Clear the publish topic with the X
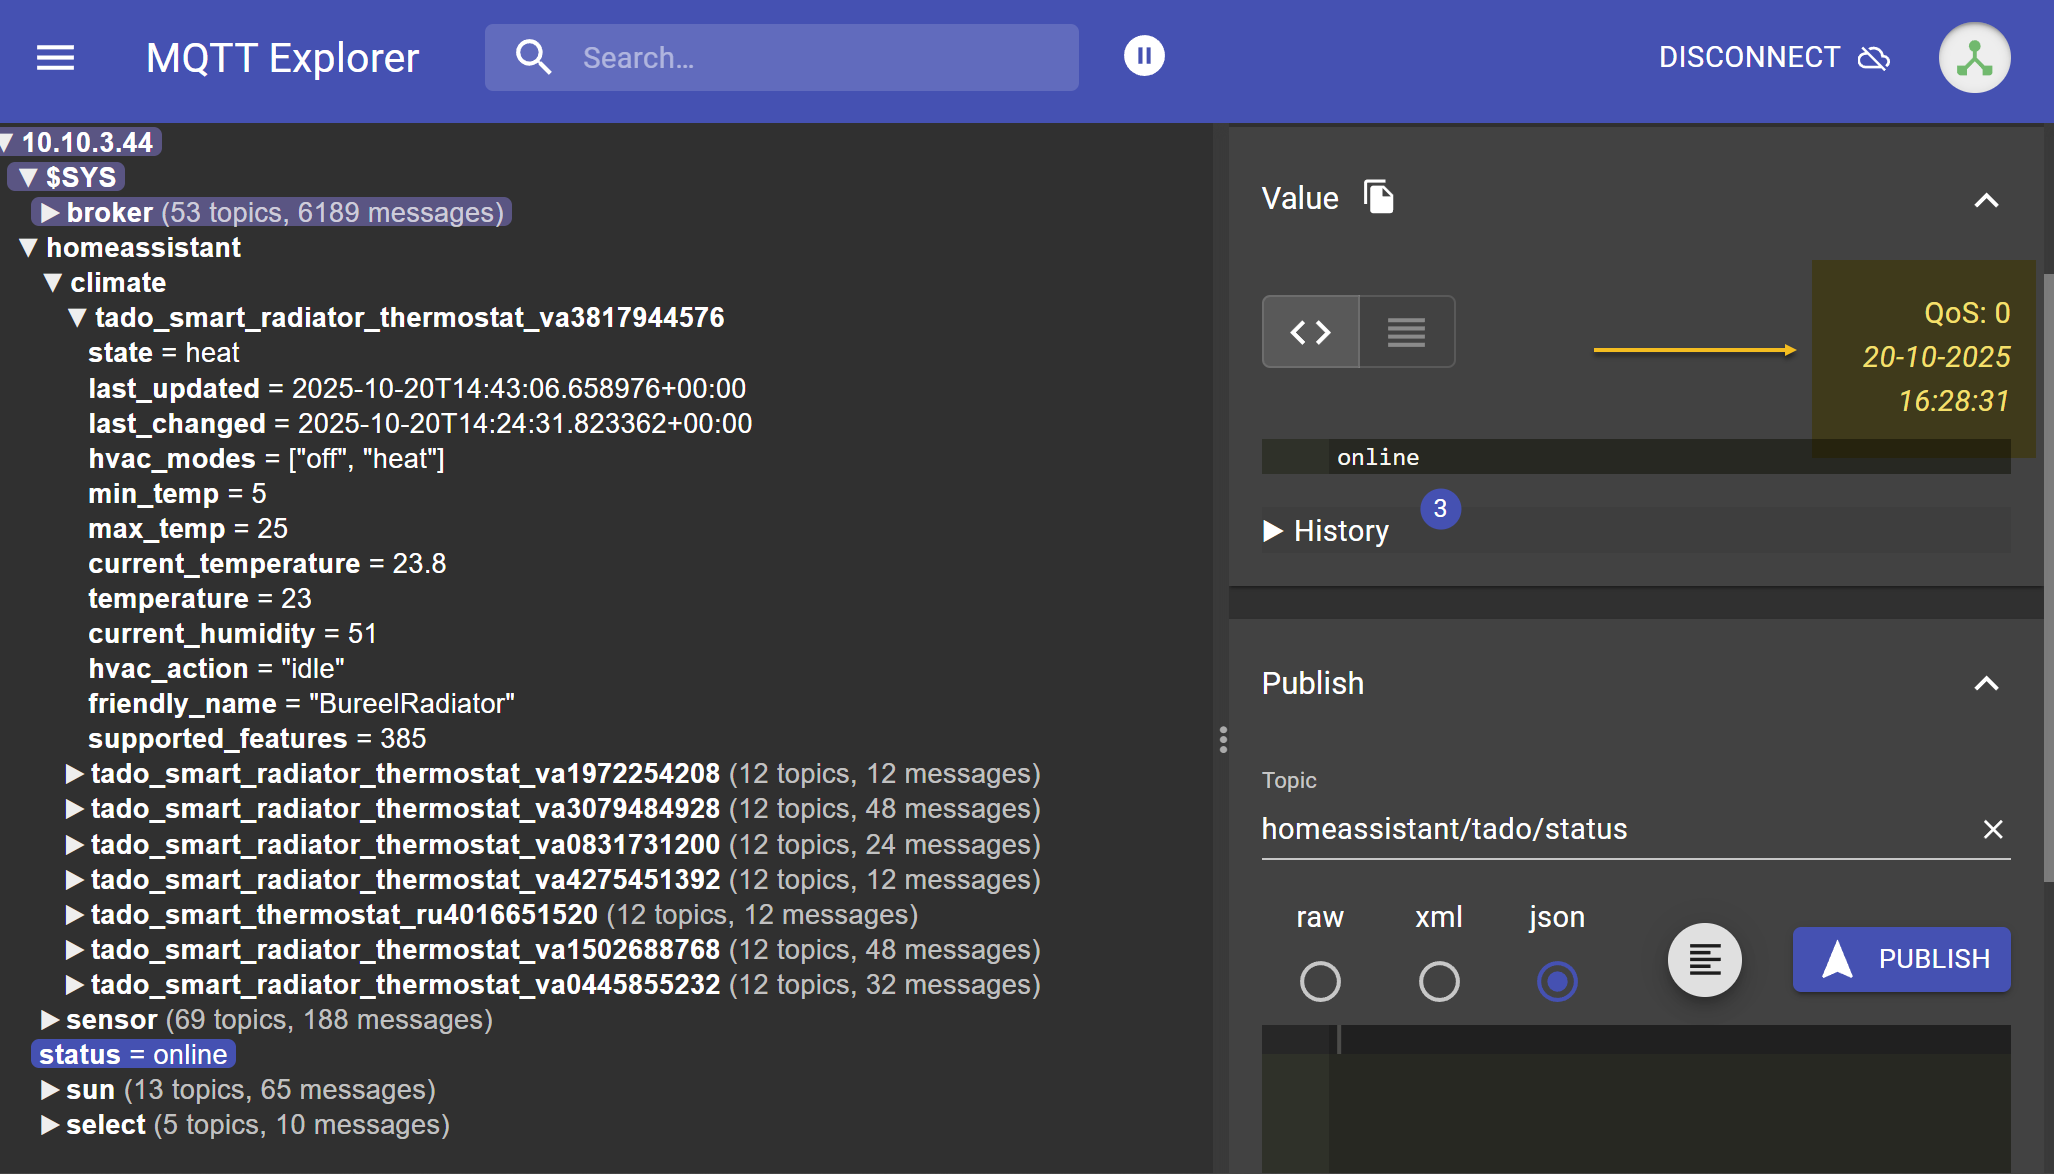 click(1993, 829)
